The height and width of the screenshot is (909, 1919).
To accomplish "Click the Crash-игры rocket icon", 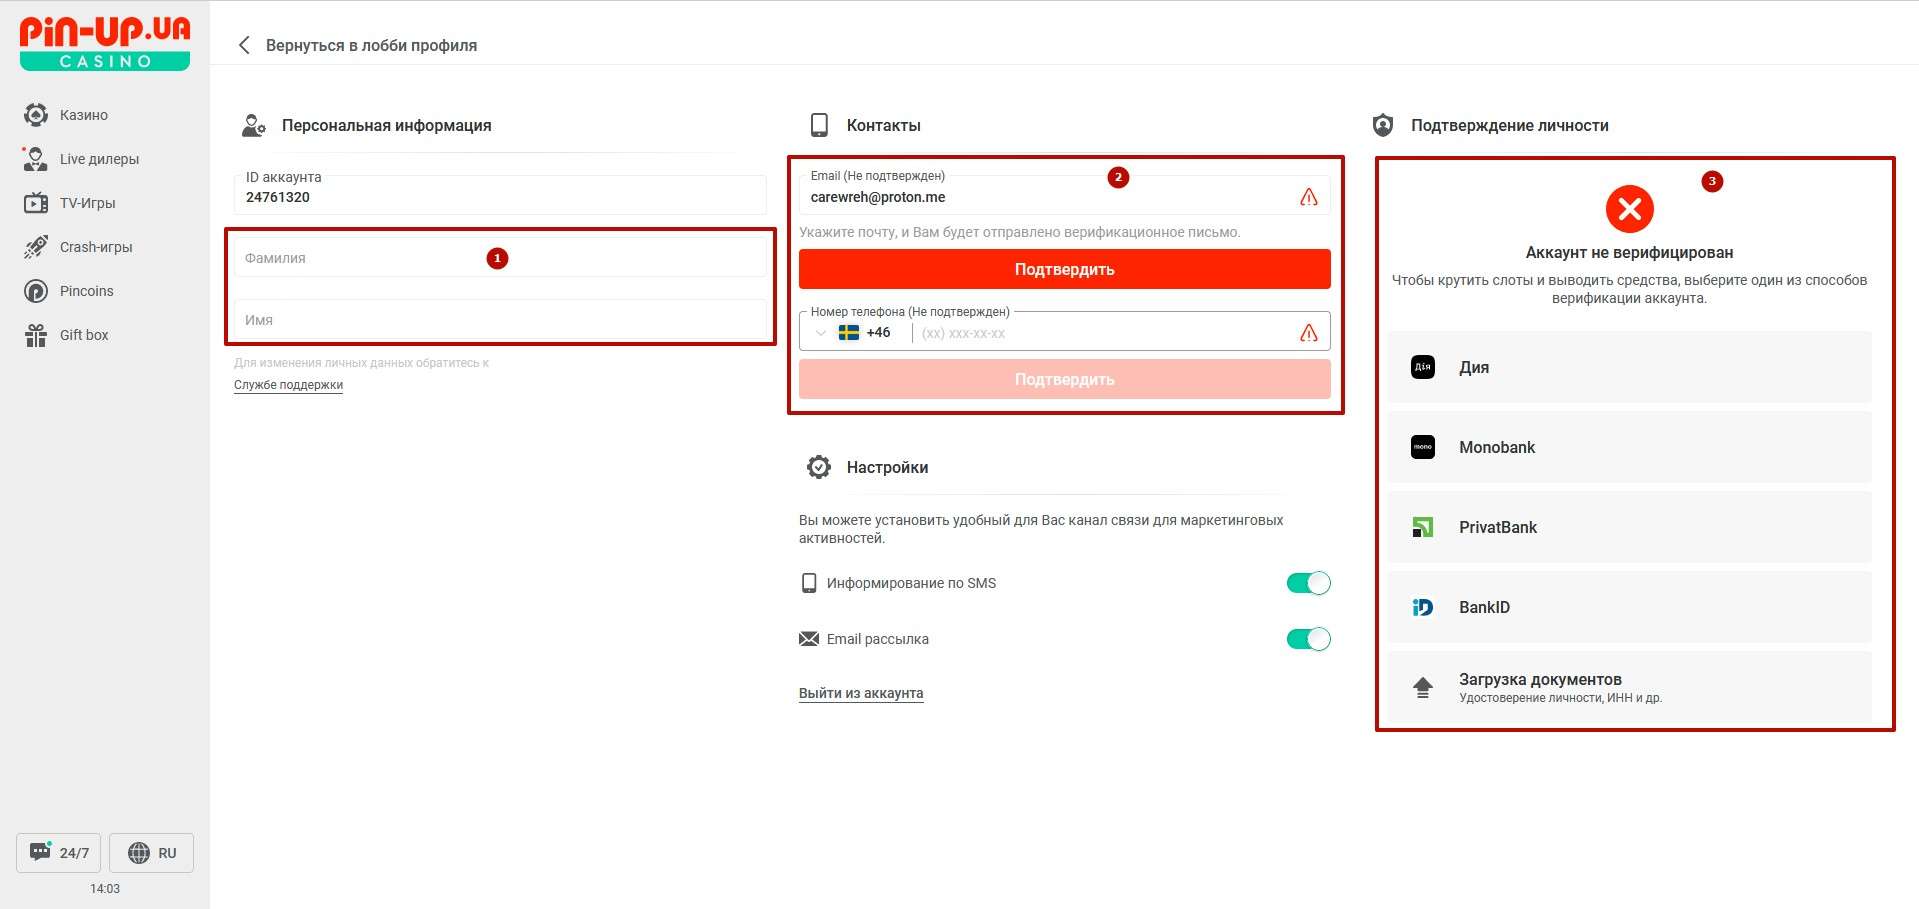I will point(36,247).
